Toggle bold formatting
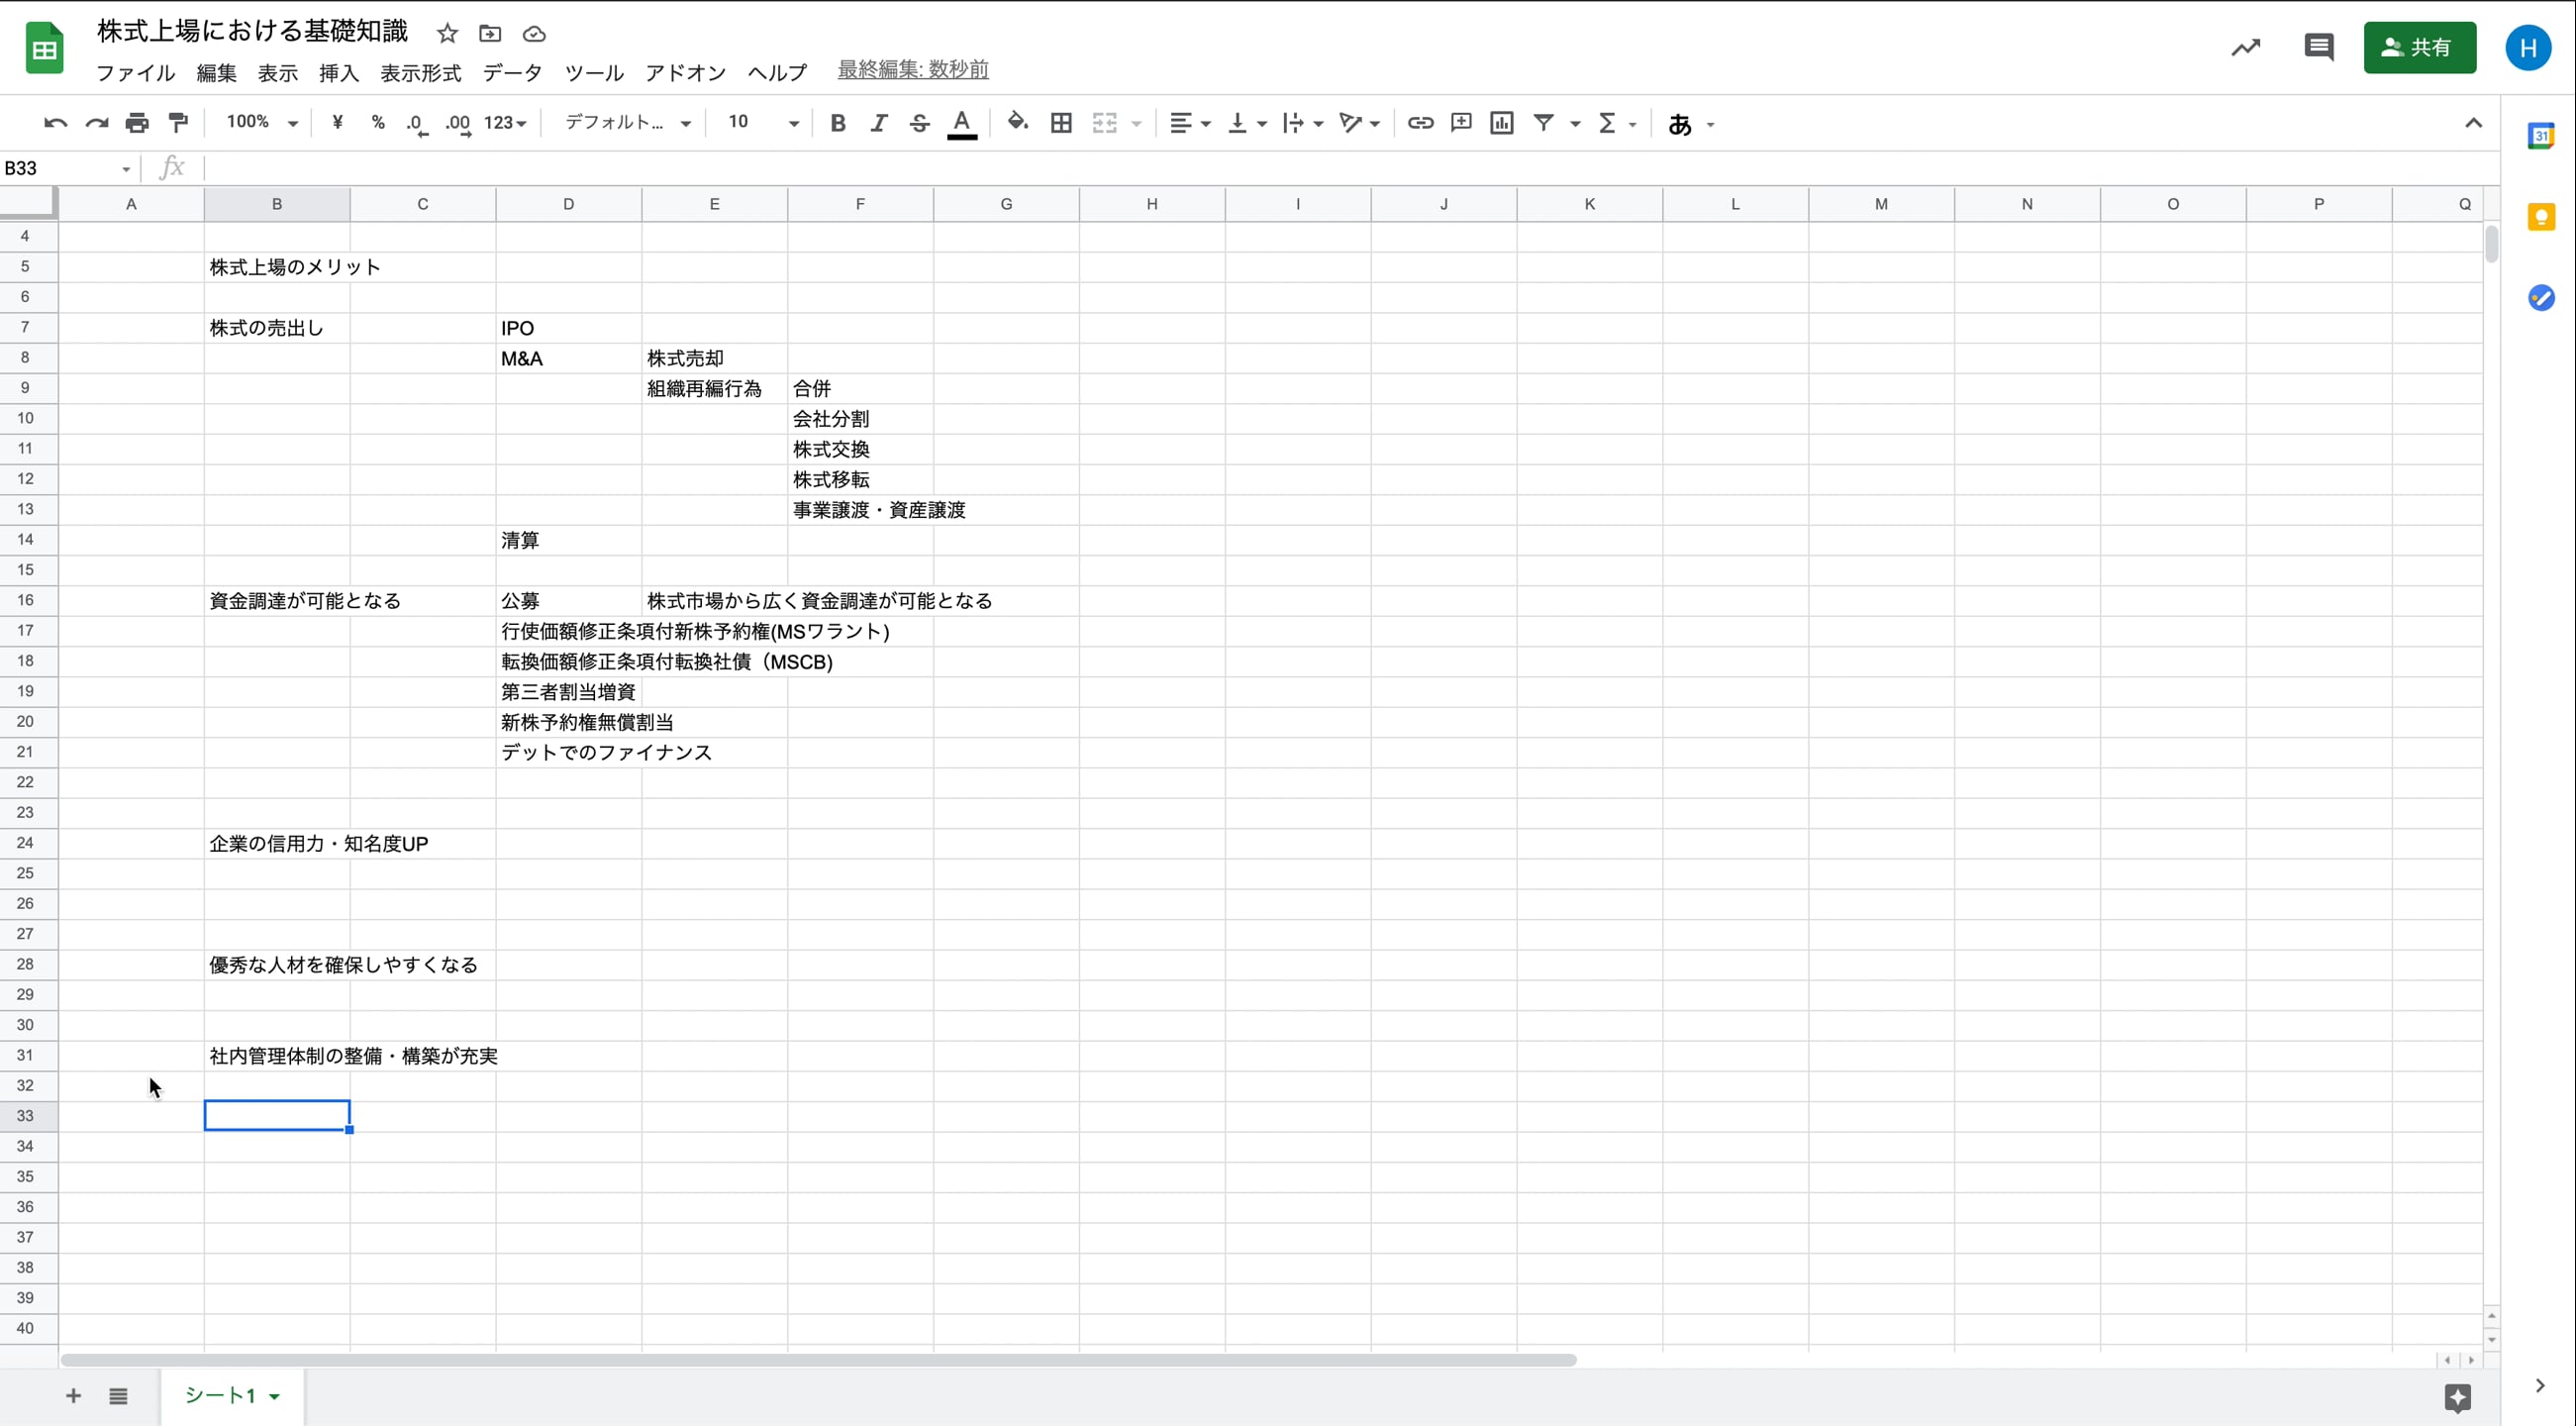The image size is (2576, 1426). point(838,123)
